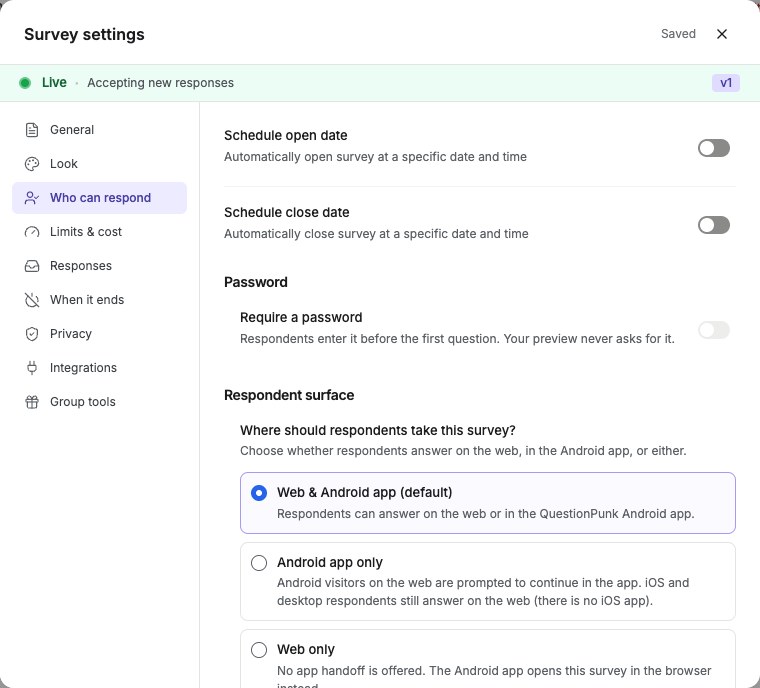The image size is (760, 688).
Task: Click the Android app only option title
Action: coord(330,562)
